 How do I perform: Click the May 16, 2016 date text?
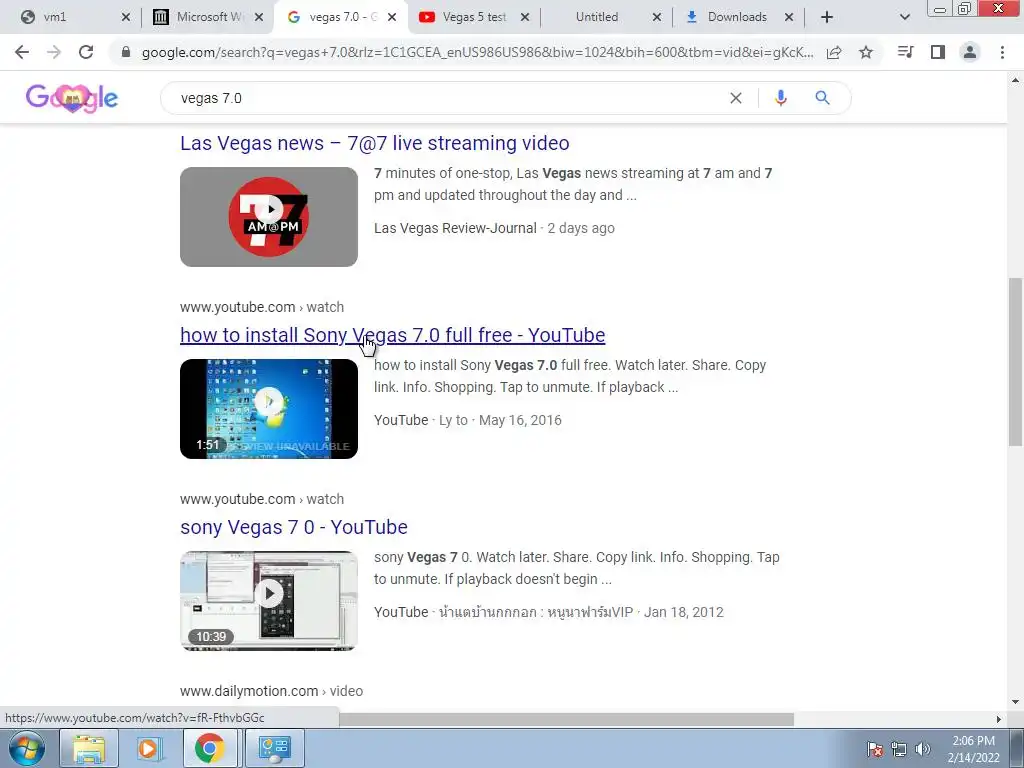click(520, 420)
